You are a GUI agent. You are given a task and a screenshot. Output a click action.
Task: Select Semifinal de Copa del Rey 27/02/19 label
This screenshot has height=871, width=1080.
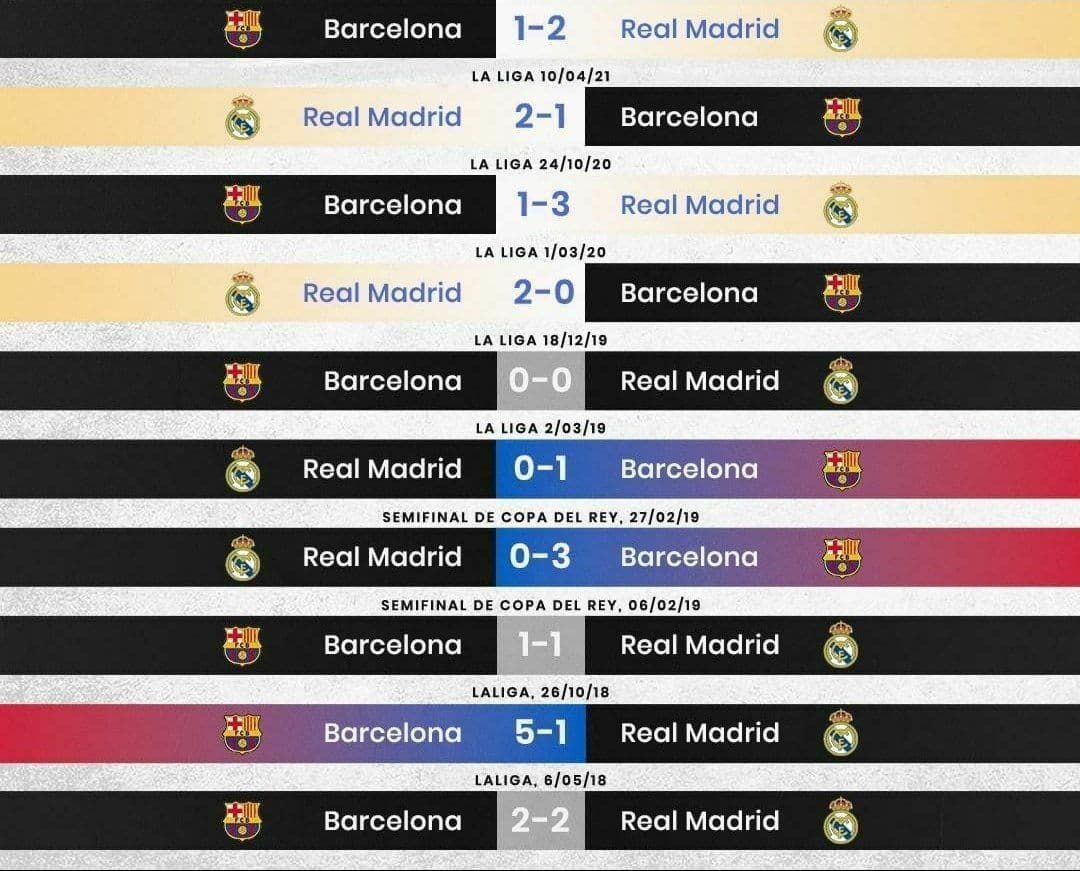[x=541, y=517]
